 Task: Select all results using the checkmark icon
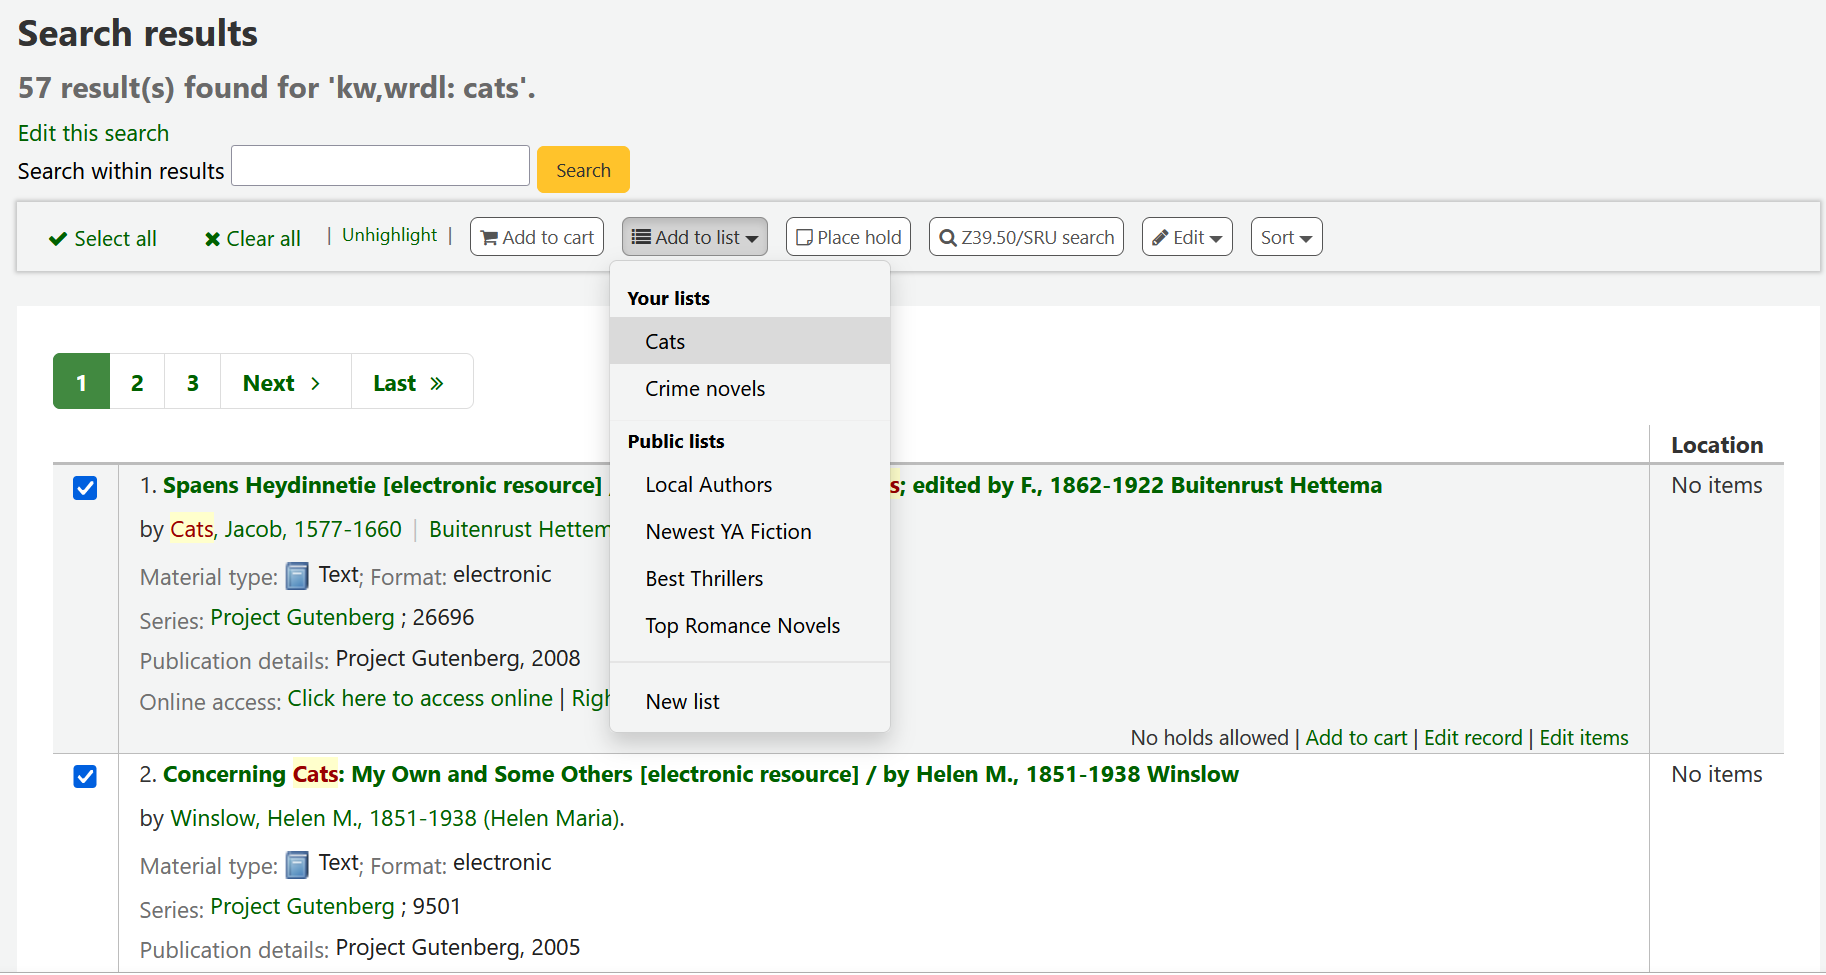(x=58, y=238)
